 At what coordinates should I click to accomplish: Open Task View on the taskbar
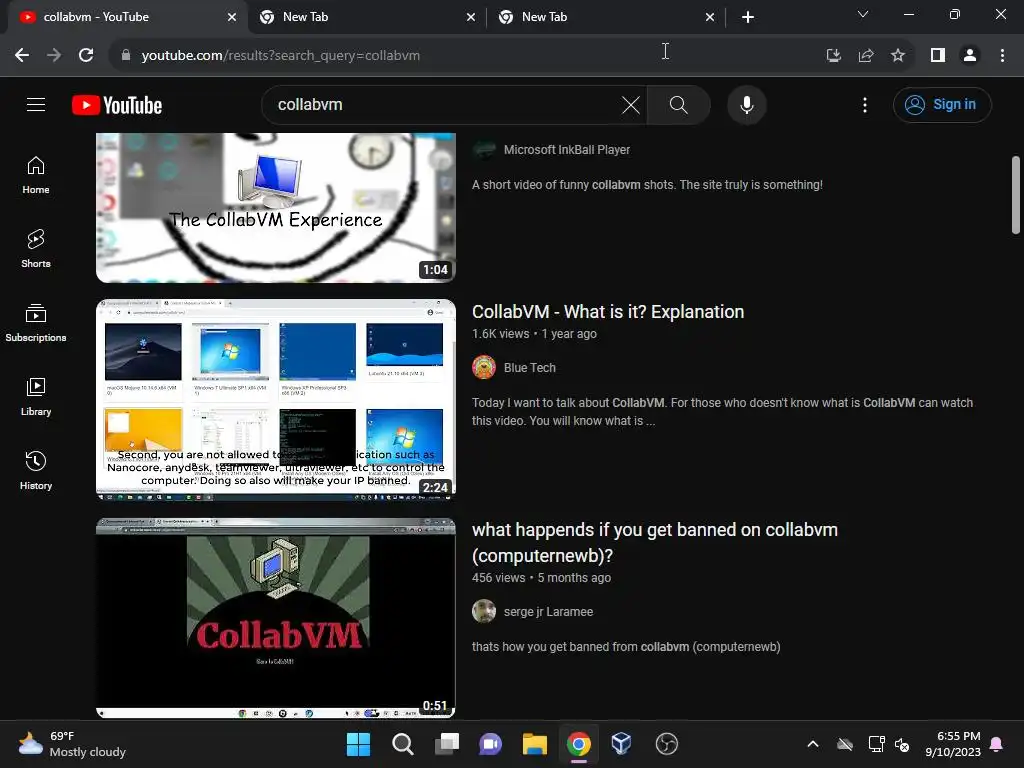(447, 744)
